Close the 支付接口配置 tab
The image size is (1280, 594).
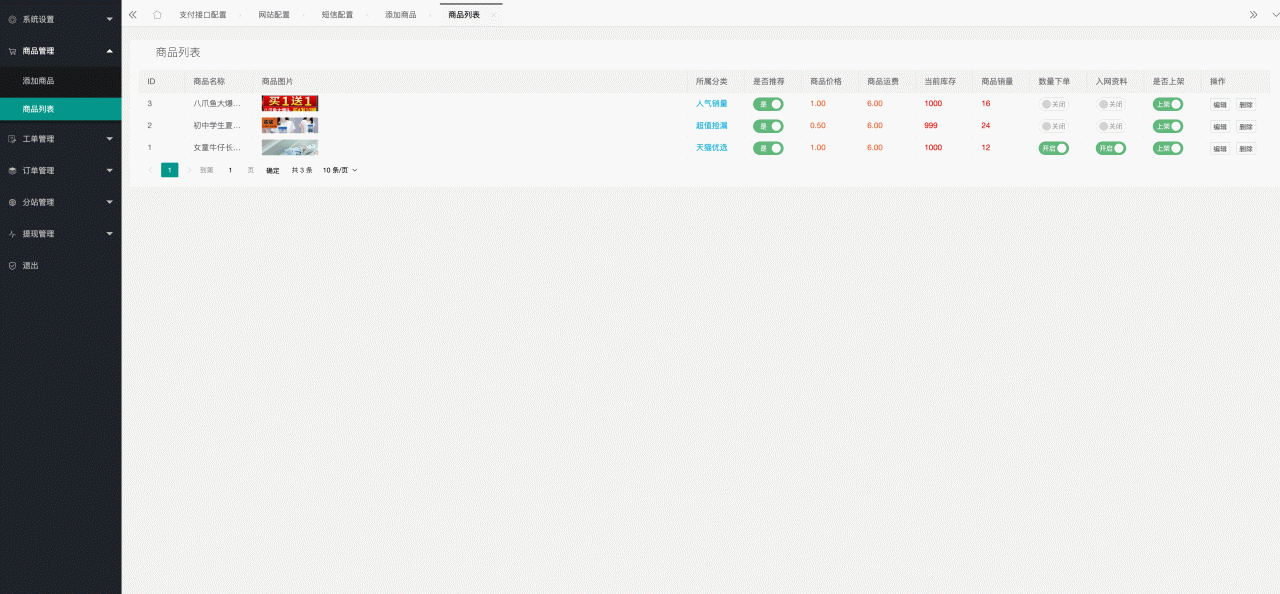tap(240, 15)
